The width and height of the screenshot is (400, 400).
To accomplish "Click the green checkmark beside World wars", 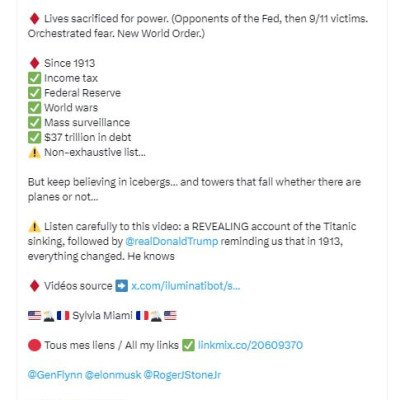I will [34, 108].
